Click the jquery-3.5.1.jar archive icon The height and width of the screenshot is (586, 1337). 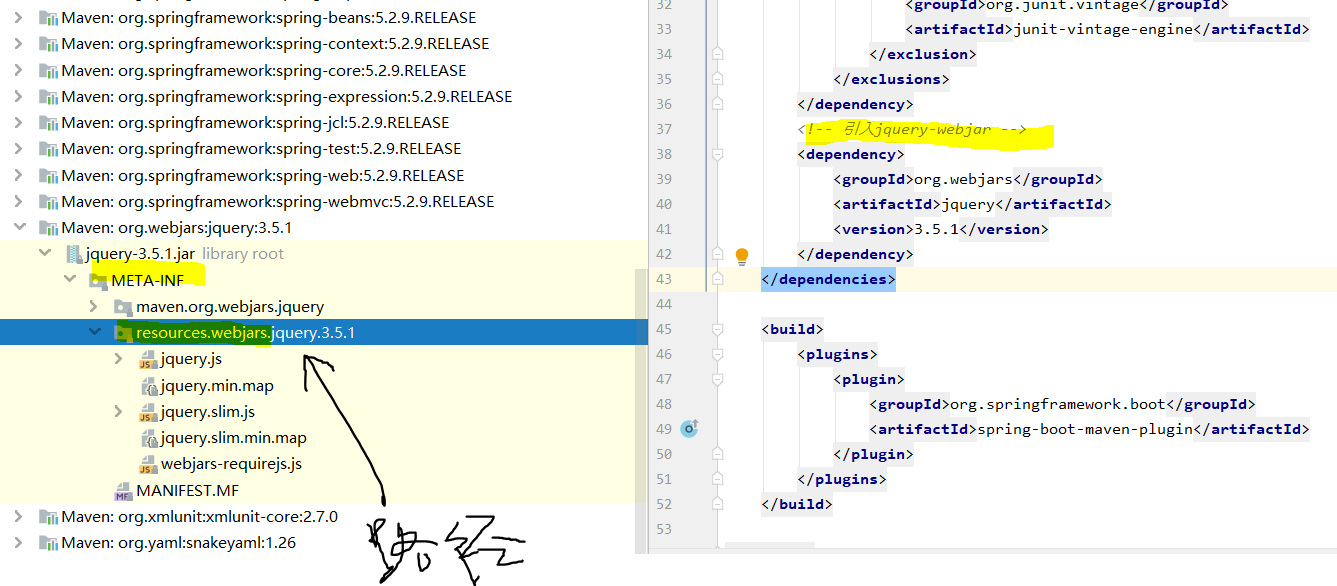(x=72, y=254)
